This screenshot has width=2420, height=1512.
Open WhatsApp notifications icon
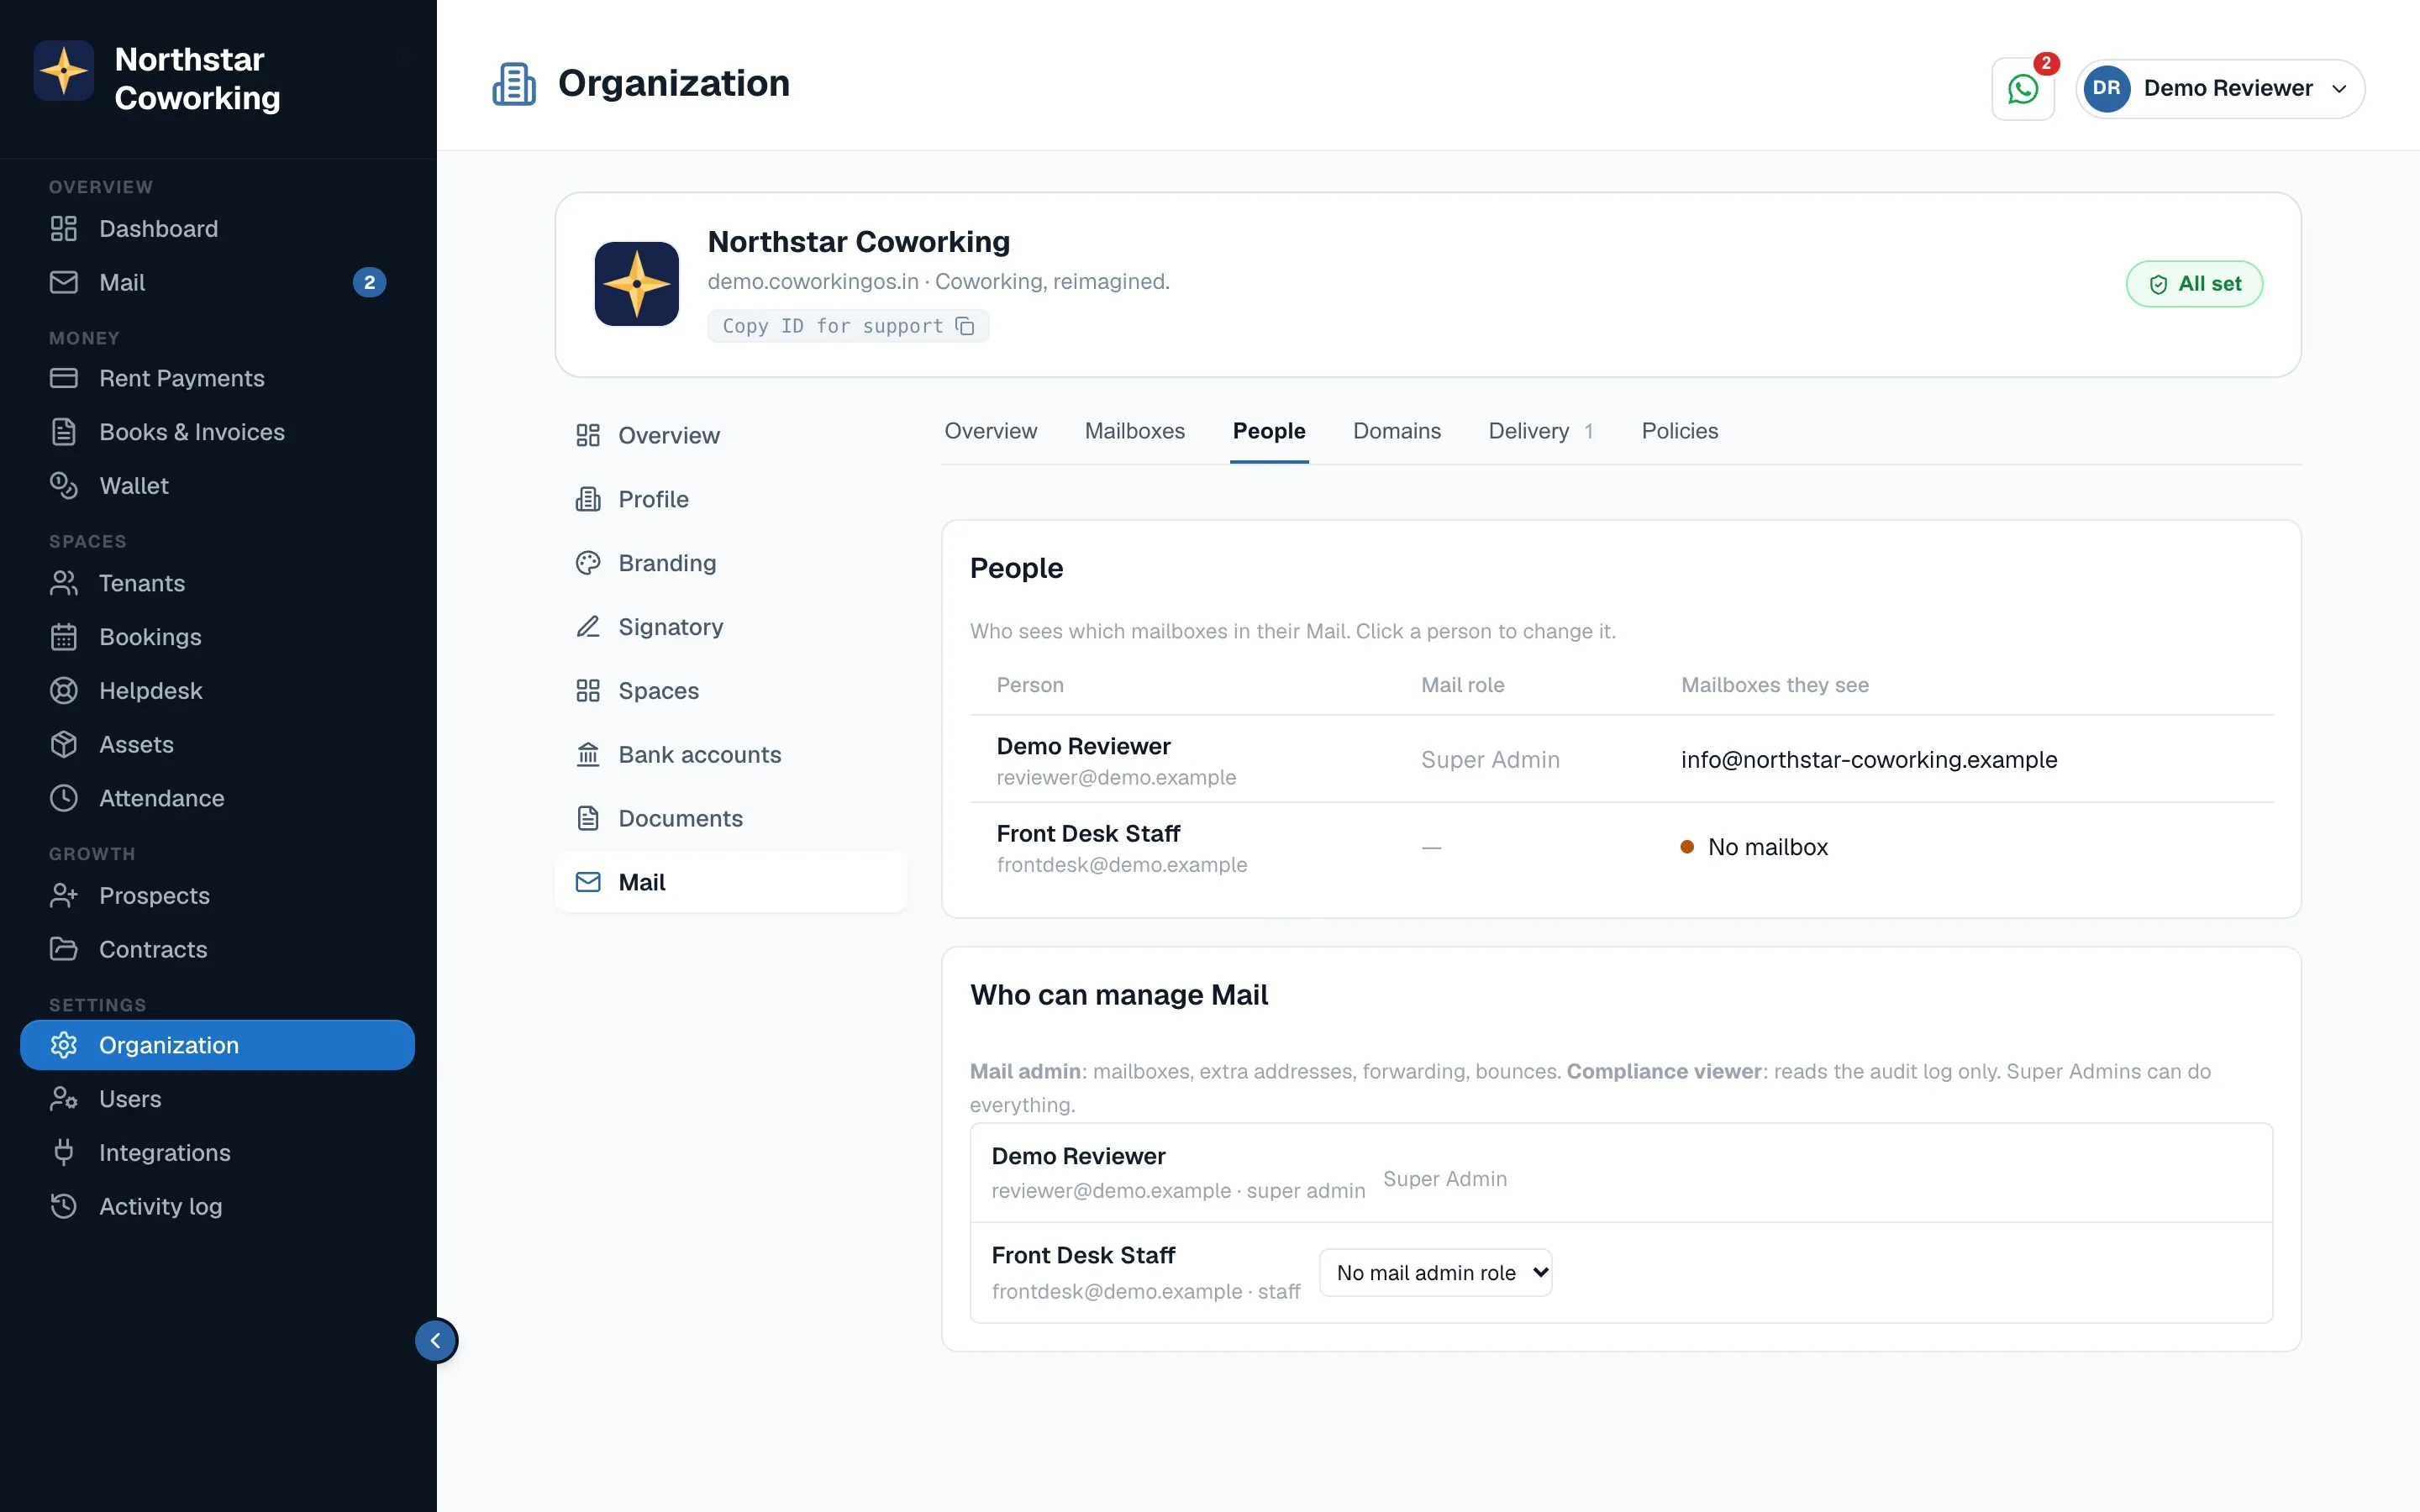[2022, 89]
